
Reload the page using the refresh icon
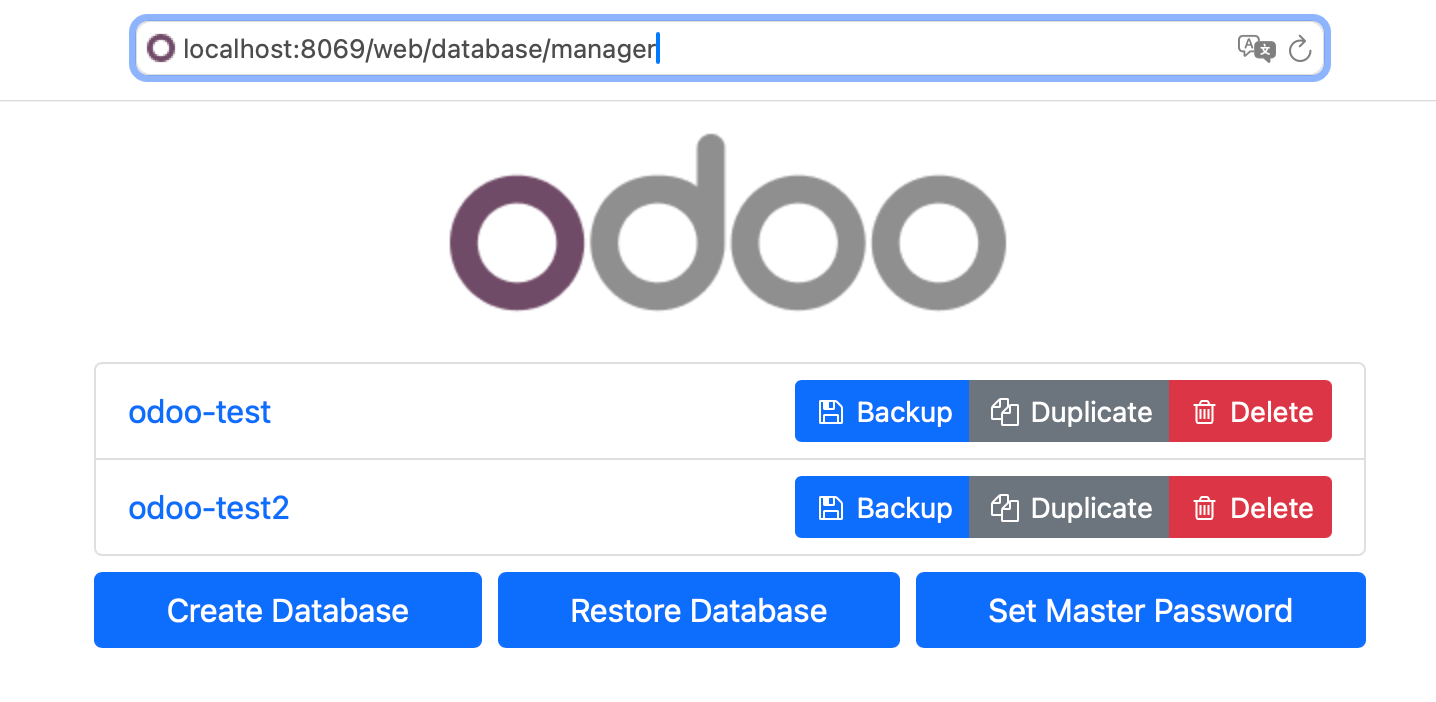click(x=1299, y=48)
